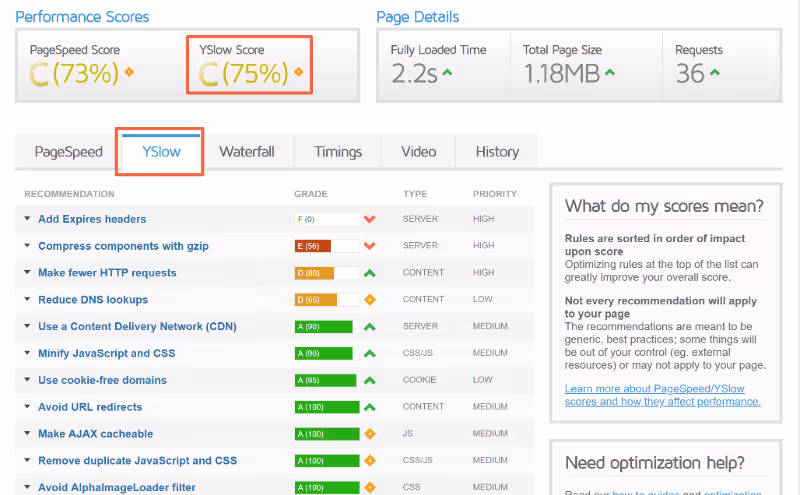Open Use cookie-free domains recommendation
This screenshot has height=495, width=800.
click(103, 380)
